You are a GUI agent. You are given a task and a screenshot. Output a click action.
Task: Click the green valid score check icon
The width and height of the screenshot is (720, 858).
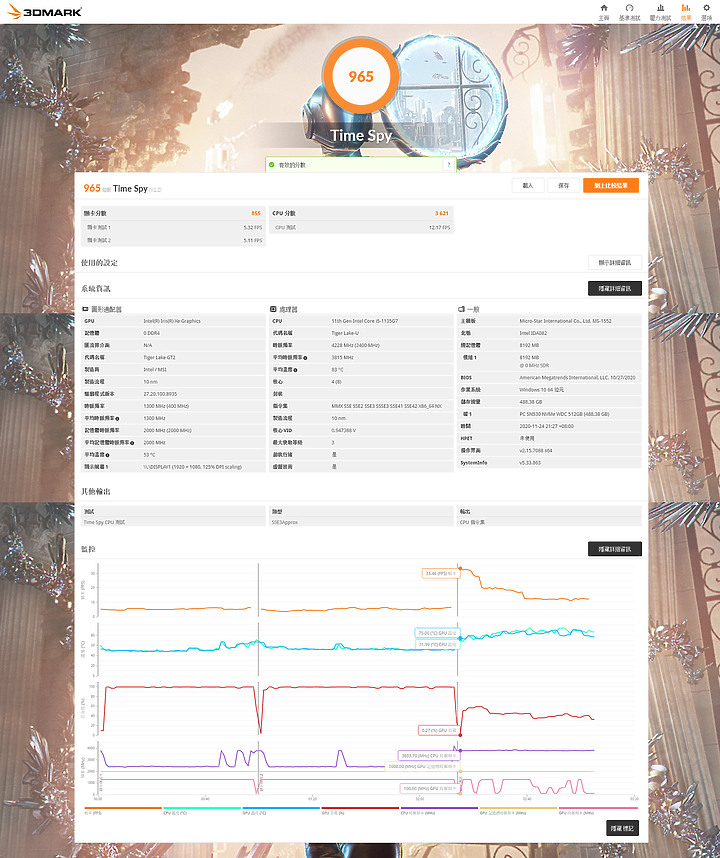(x=272, y=165)
